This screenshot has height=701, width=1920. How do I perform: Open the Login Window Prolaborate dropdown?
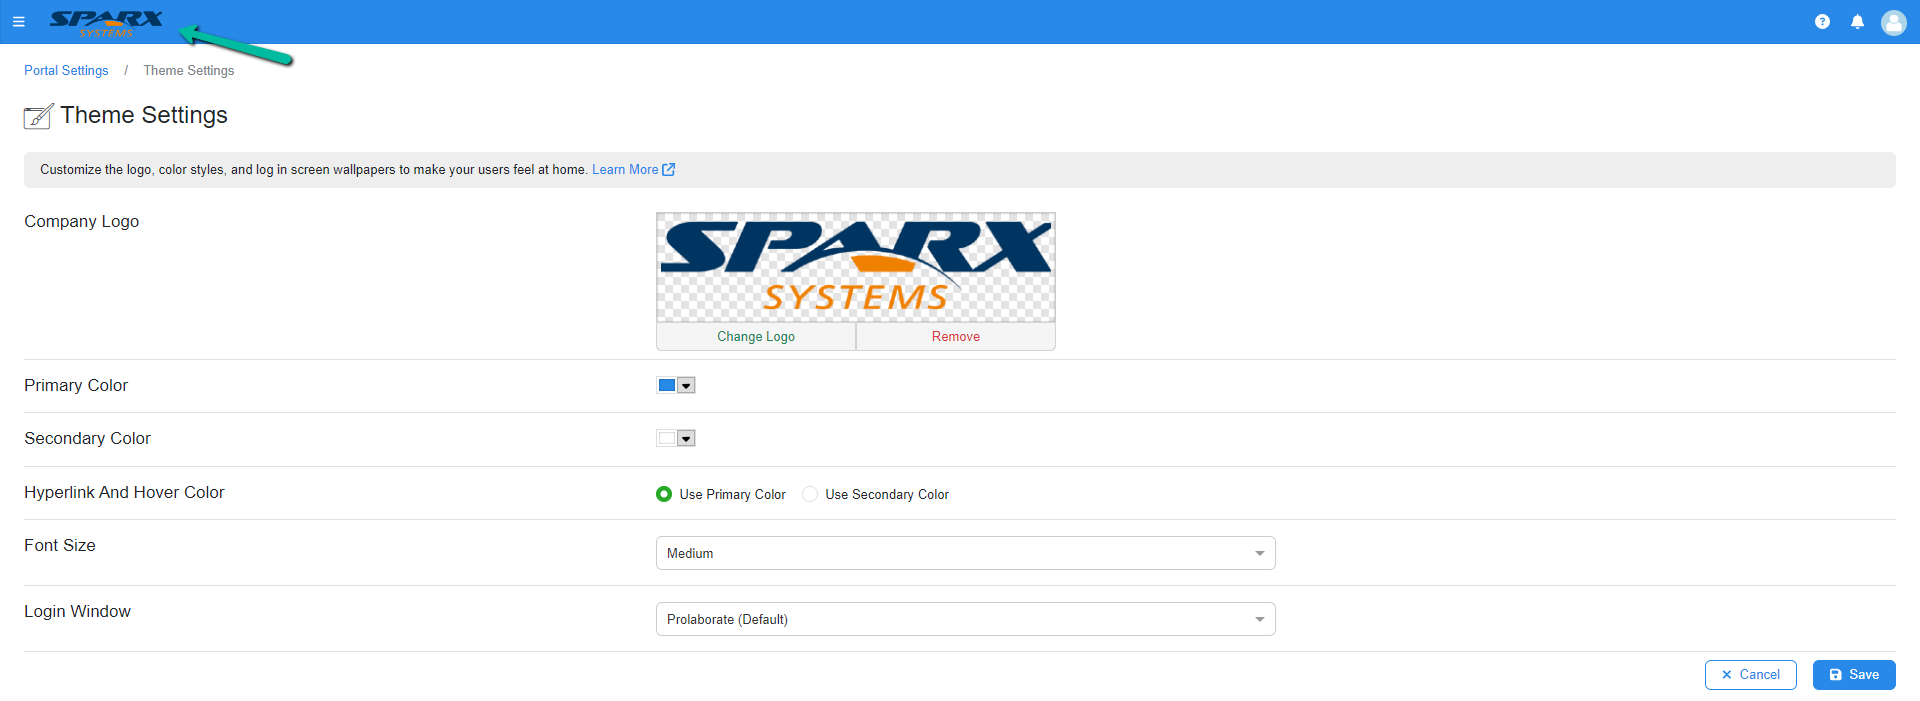tap(966, 619)
